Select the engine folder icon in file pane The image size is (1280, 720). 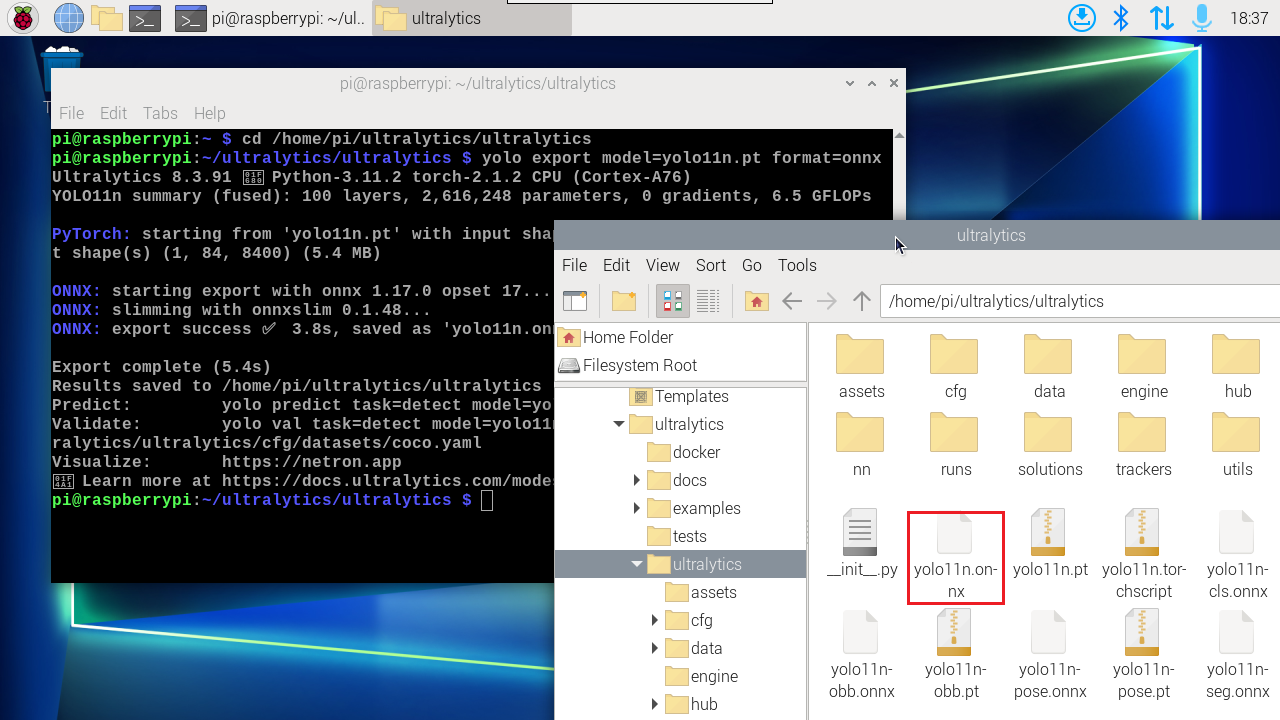(x=1143, y=367)
